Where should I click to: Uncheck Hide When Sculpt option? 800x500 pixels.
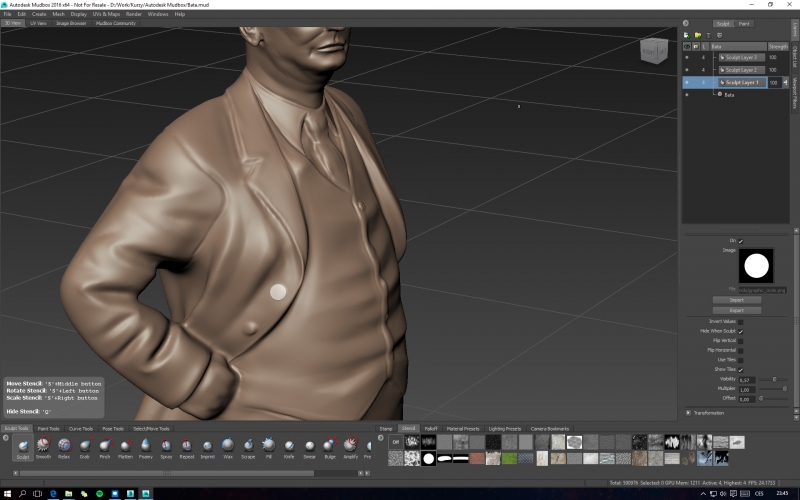pos(740,331)
